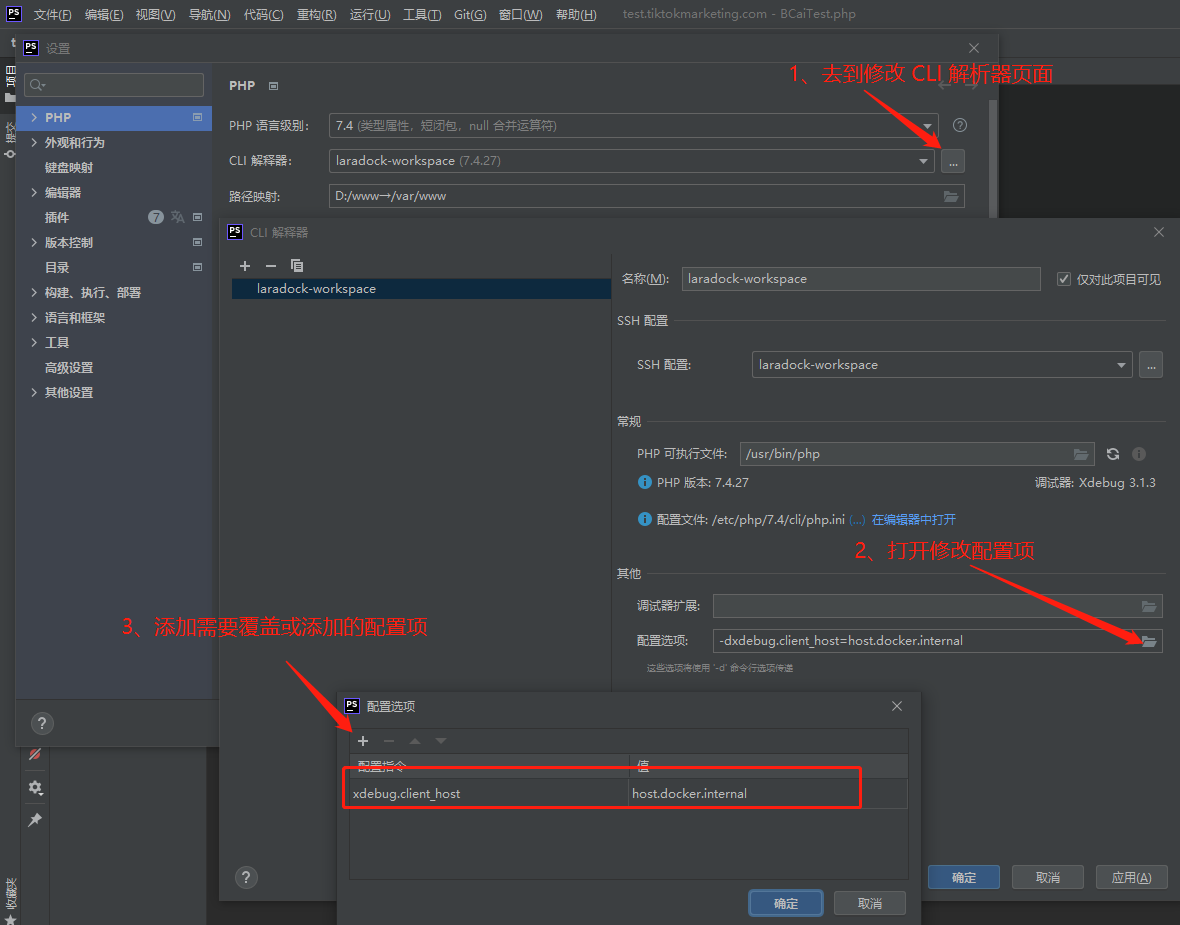The height and width of the screenshot is (925, 1180).
Task: Open the Edit menu
Action: pos(104,14)
